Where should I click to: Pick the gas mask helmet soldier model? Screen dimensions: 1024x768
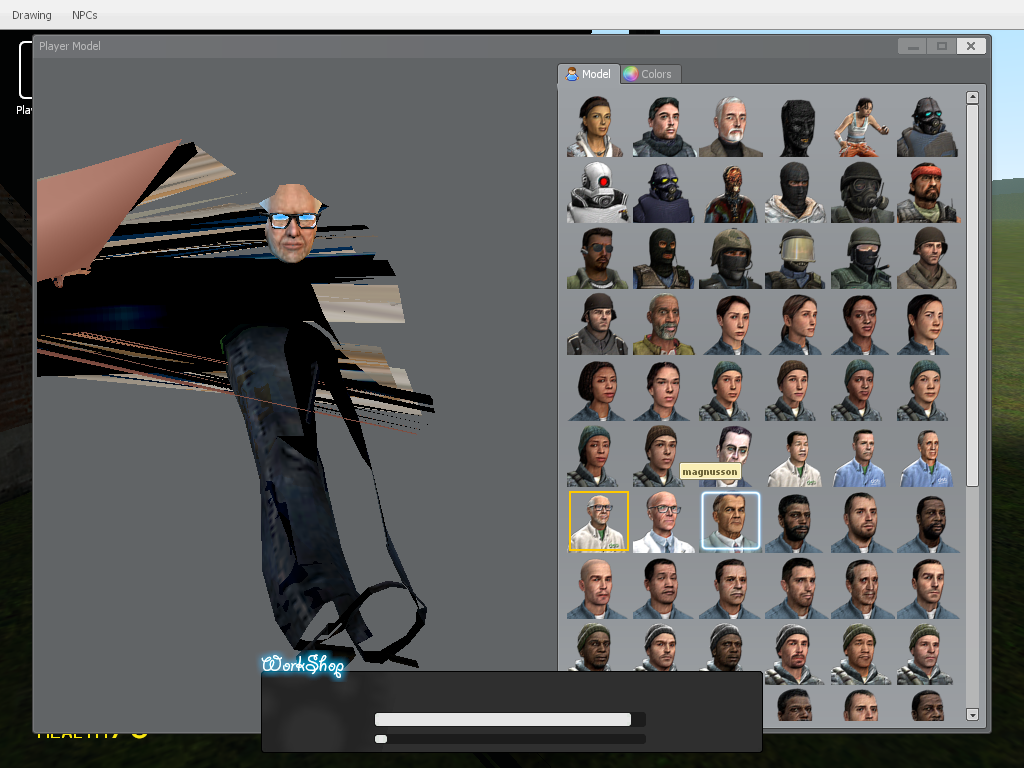862,193
